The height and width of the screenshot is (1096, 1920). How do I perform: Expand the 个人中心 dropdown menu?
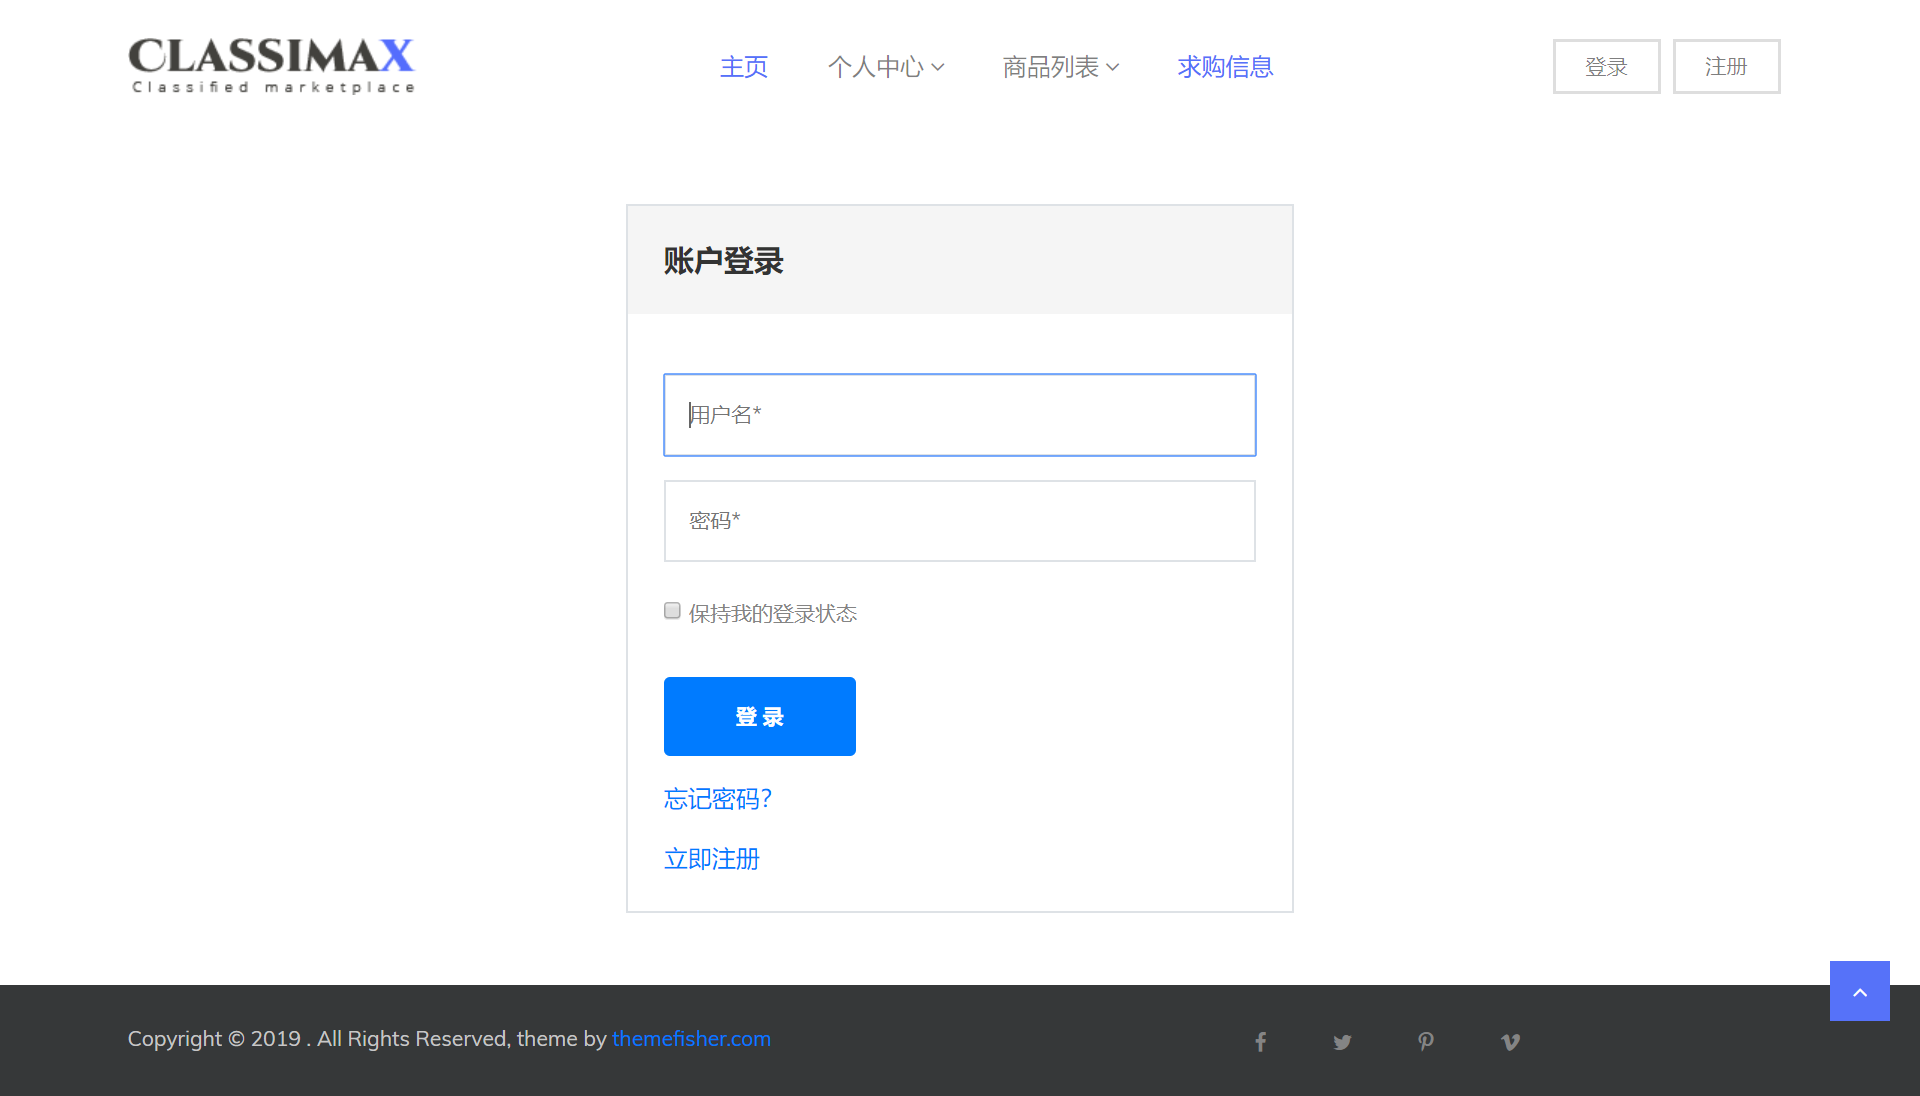[885, 67]
